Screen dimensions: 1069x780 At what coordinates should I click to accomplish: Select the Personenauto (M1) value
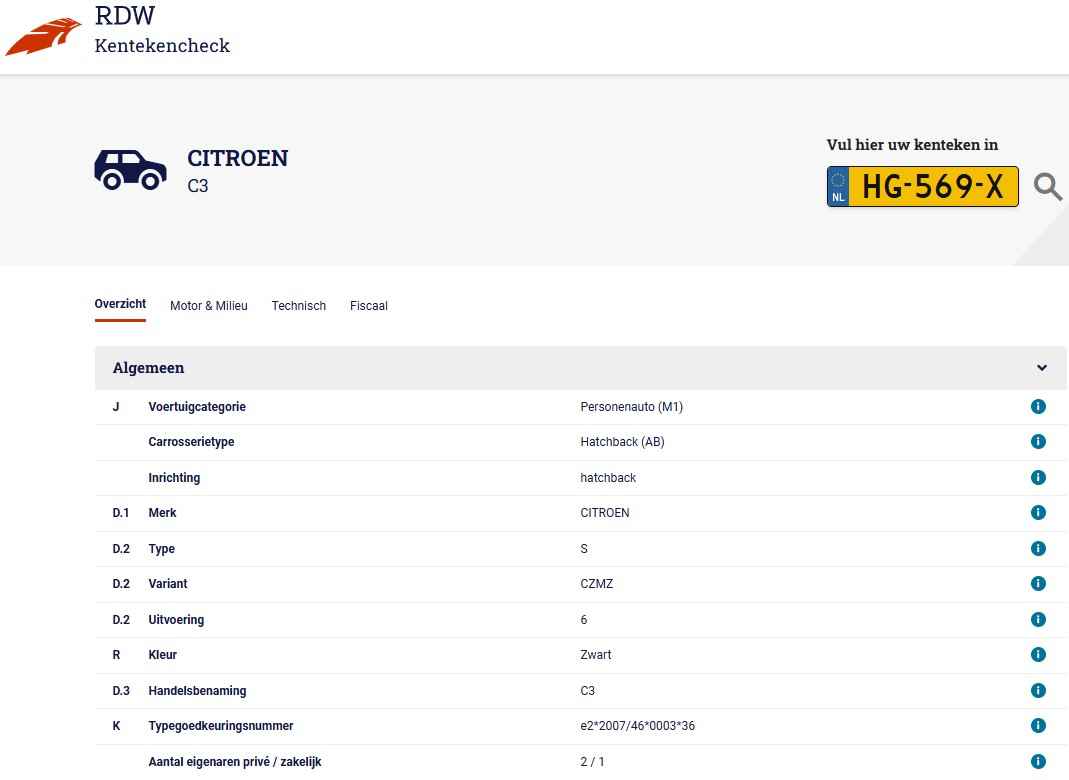click(x=631, y=407)
